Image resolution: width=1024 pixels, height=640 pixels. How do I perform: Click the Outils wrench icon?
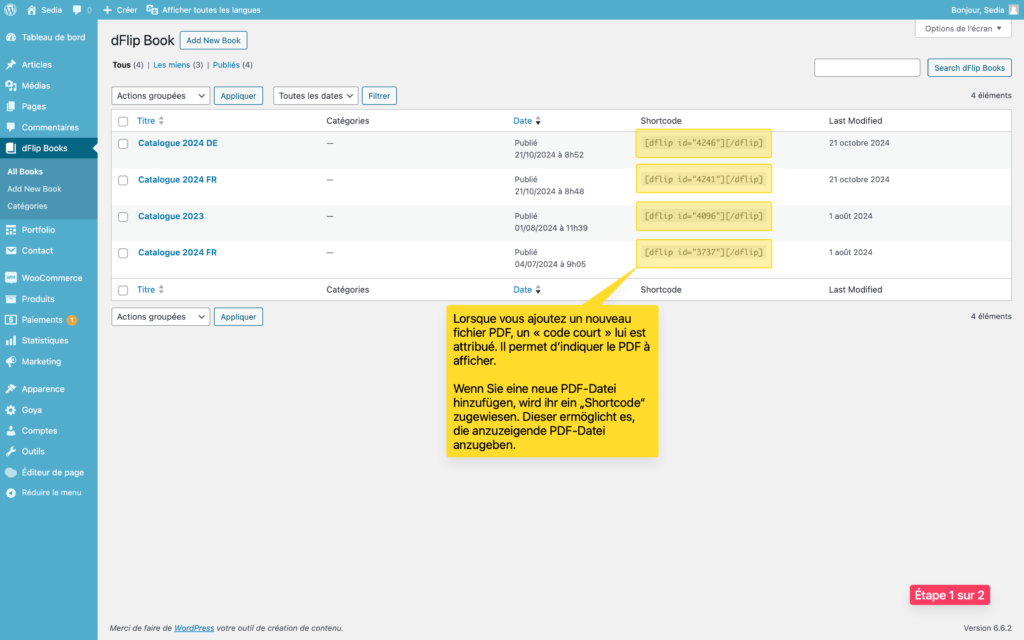point(11,451)
